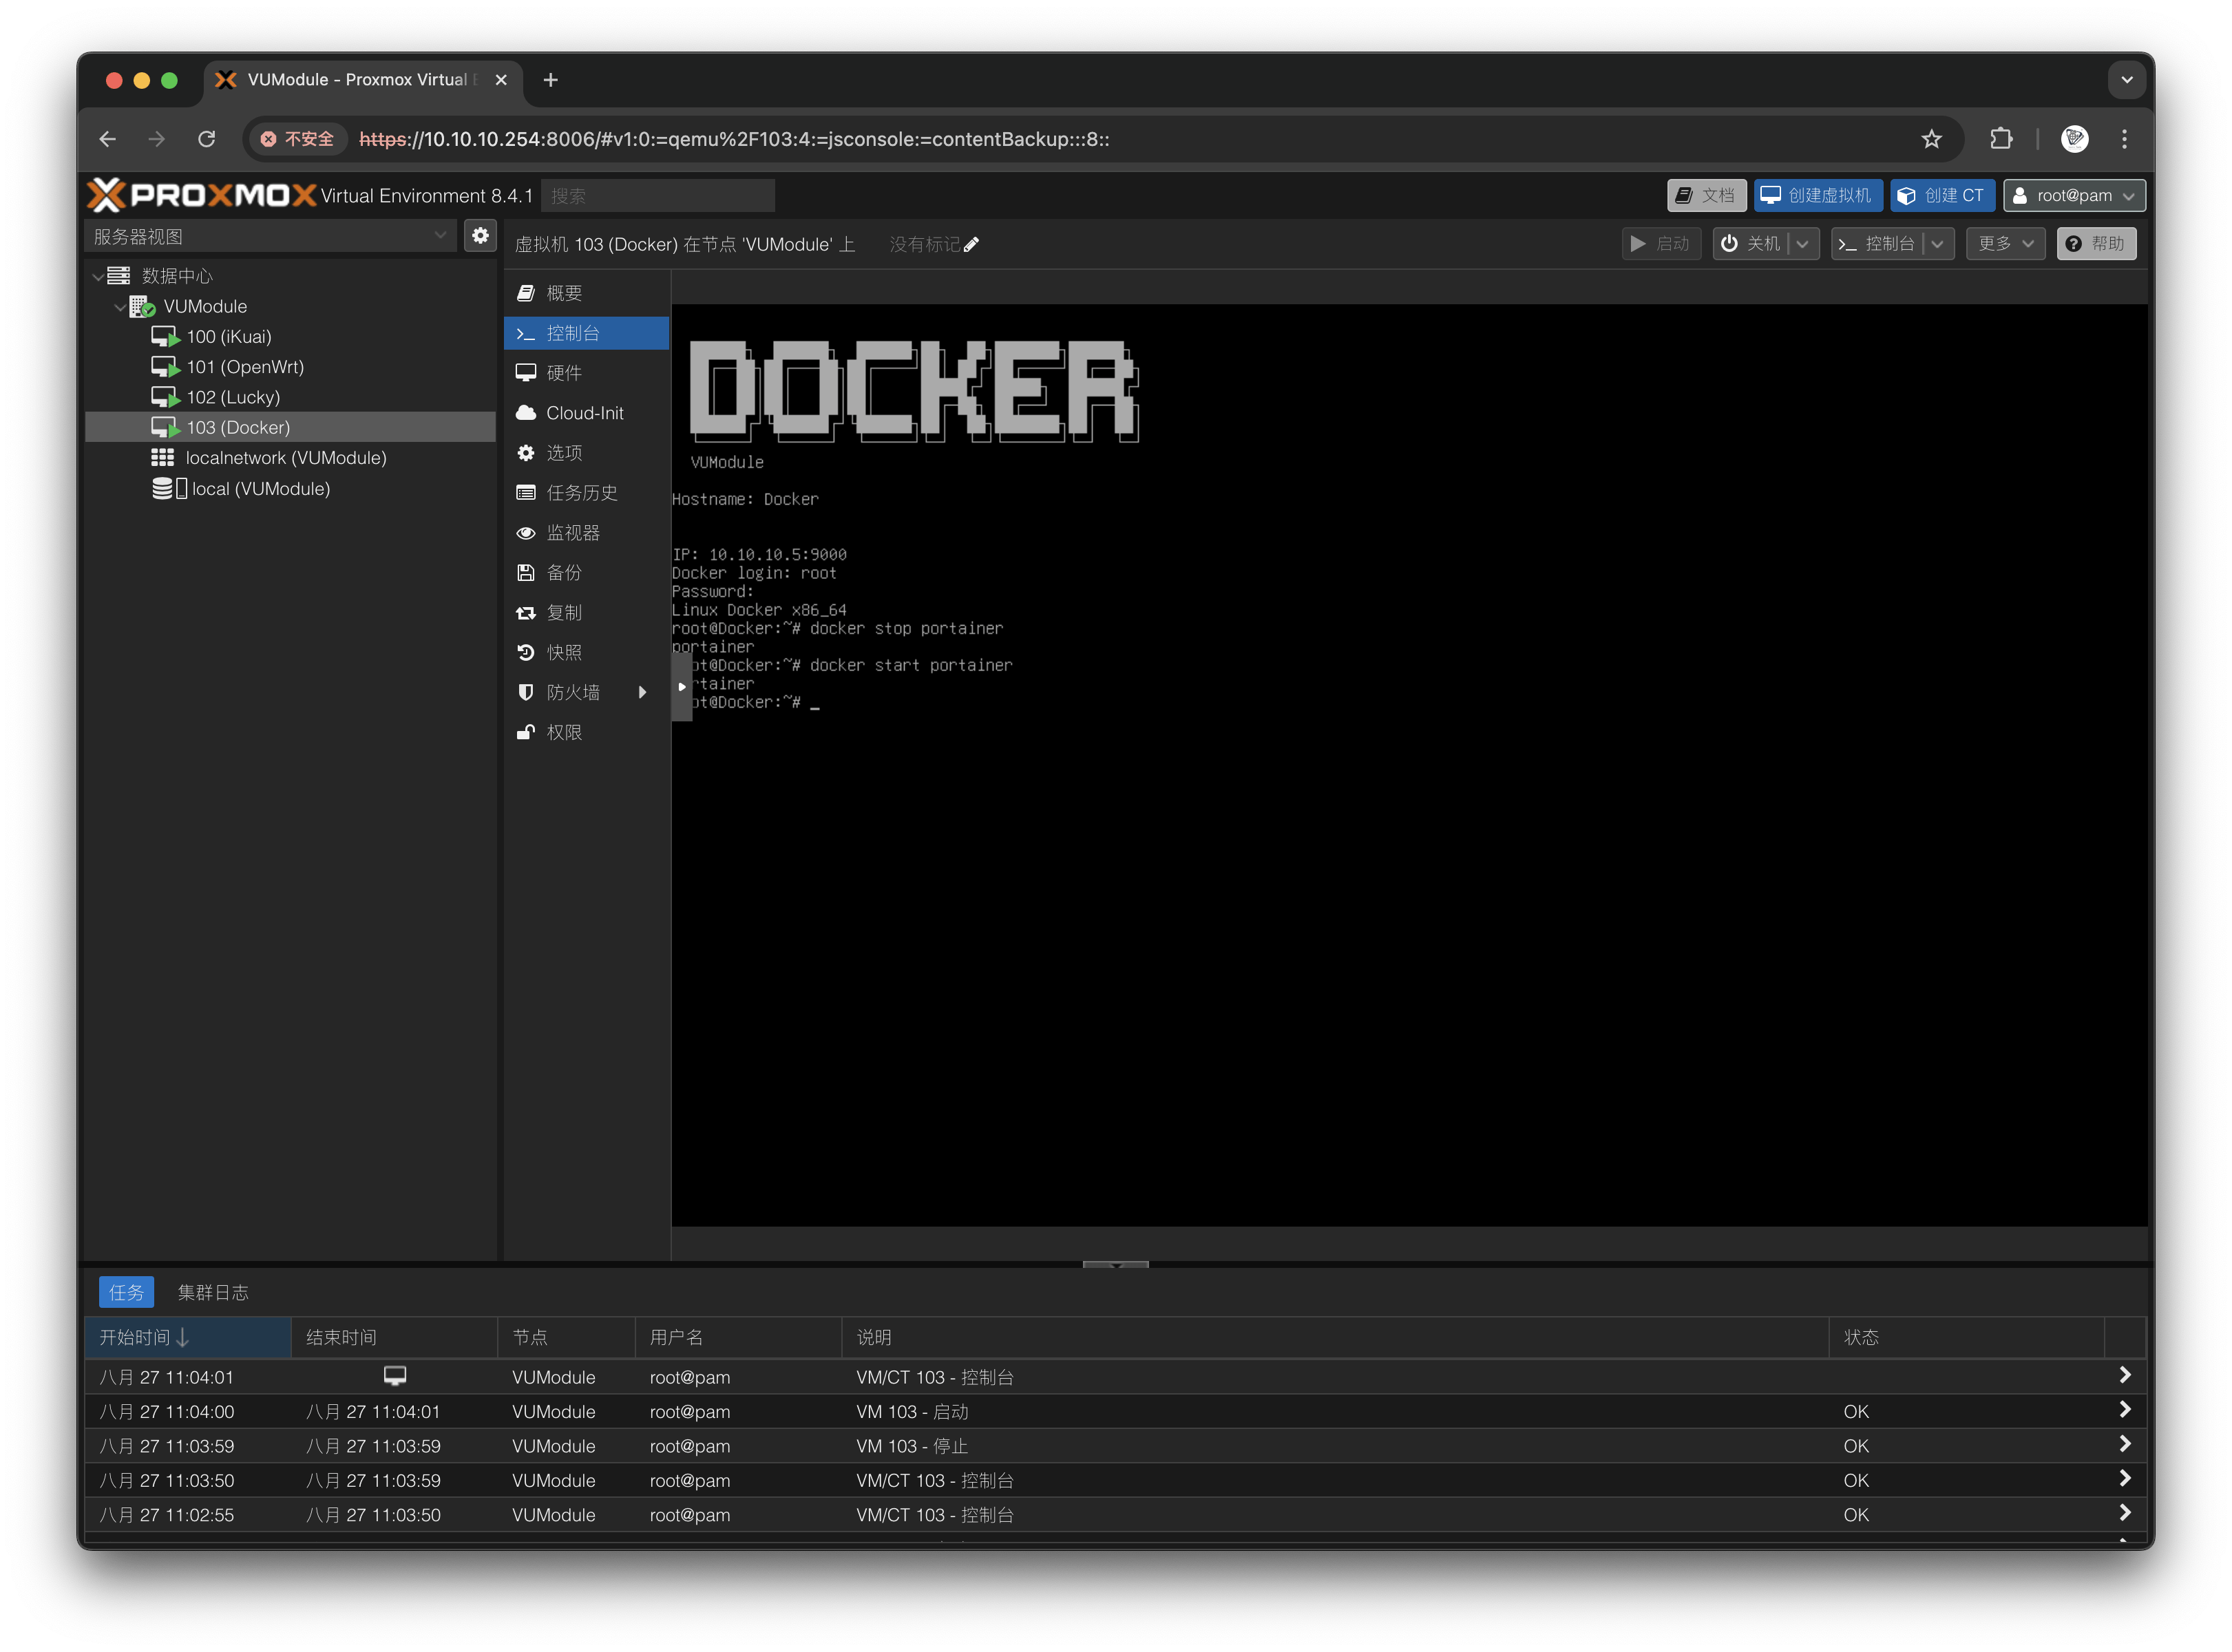Click the gear settings icon beside server view
This screenshot has width=2232, height=1652.
click(x=480, y=236)
